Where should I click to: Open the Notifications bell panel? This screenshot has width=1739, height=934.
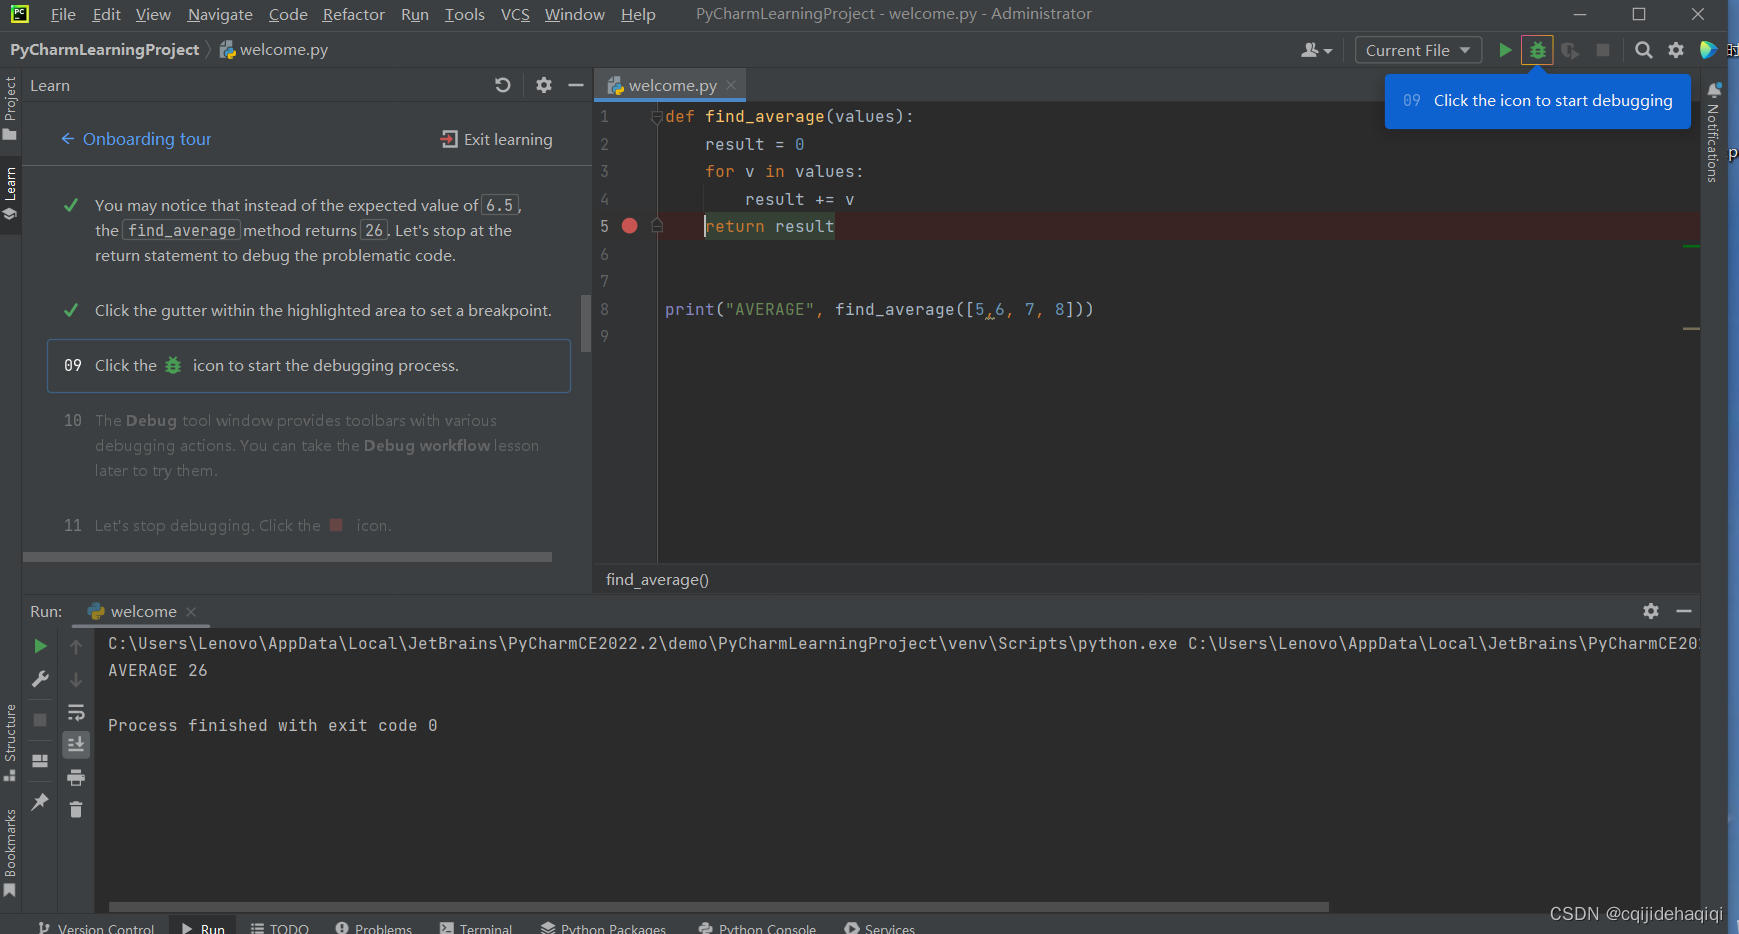(x=1714, y=91)
